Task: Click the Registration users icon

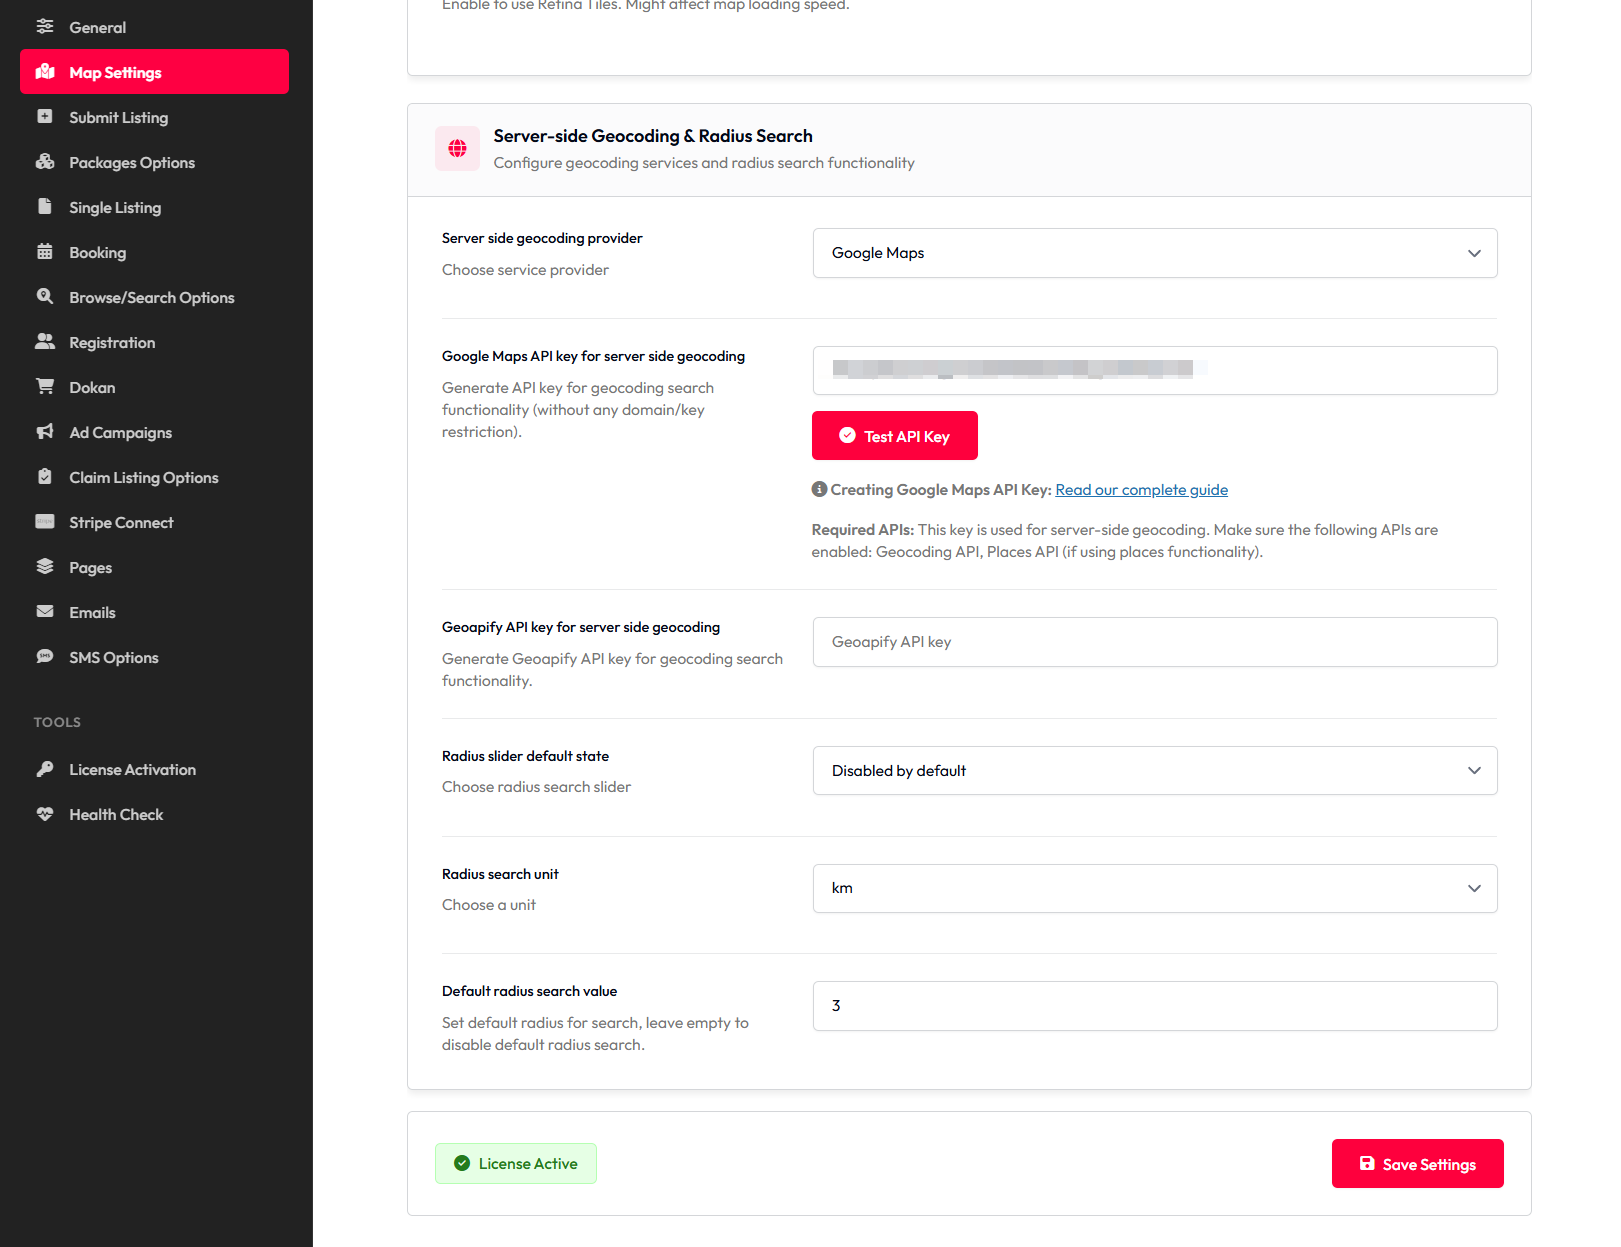Action: [45, 342]
